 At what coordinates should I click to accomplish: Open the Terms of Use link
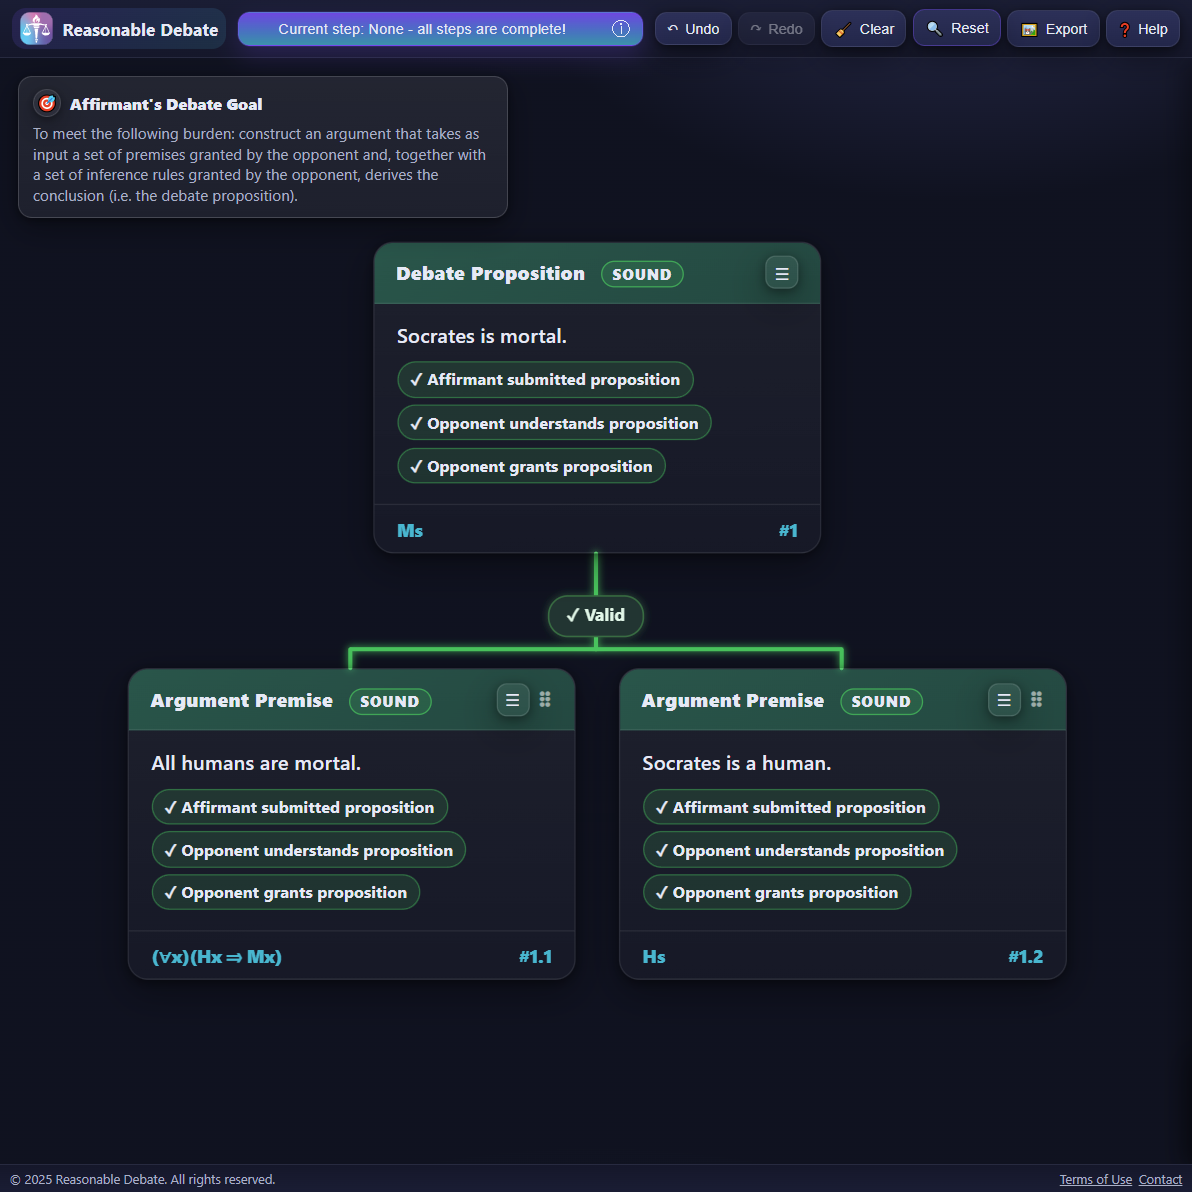[1095, 1180]
